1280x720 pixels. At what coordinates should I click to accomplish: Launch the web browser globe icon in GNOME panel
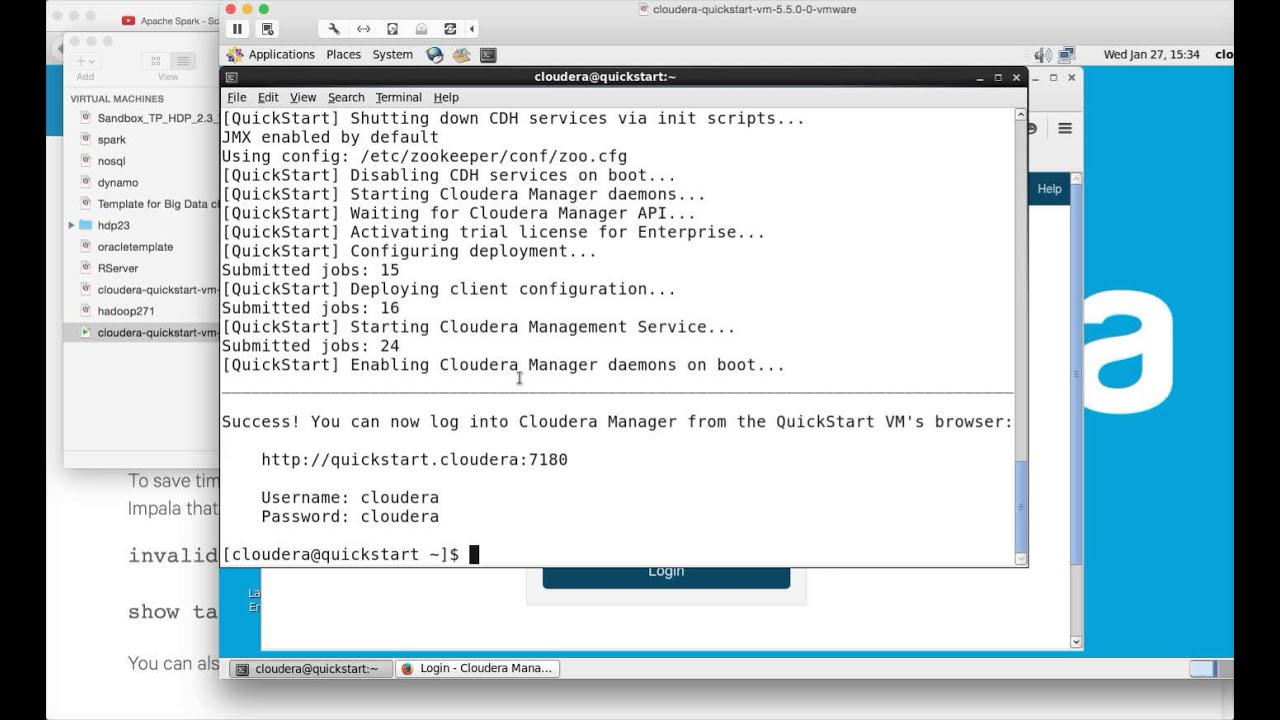click(434, 55)
